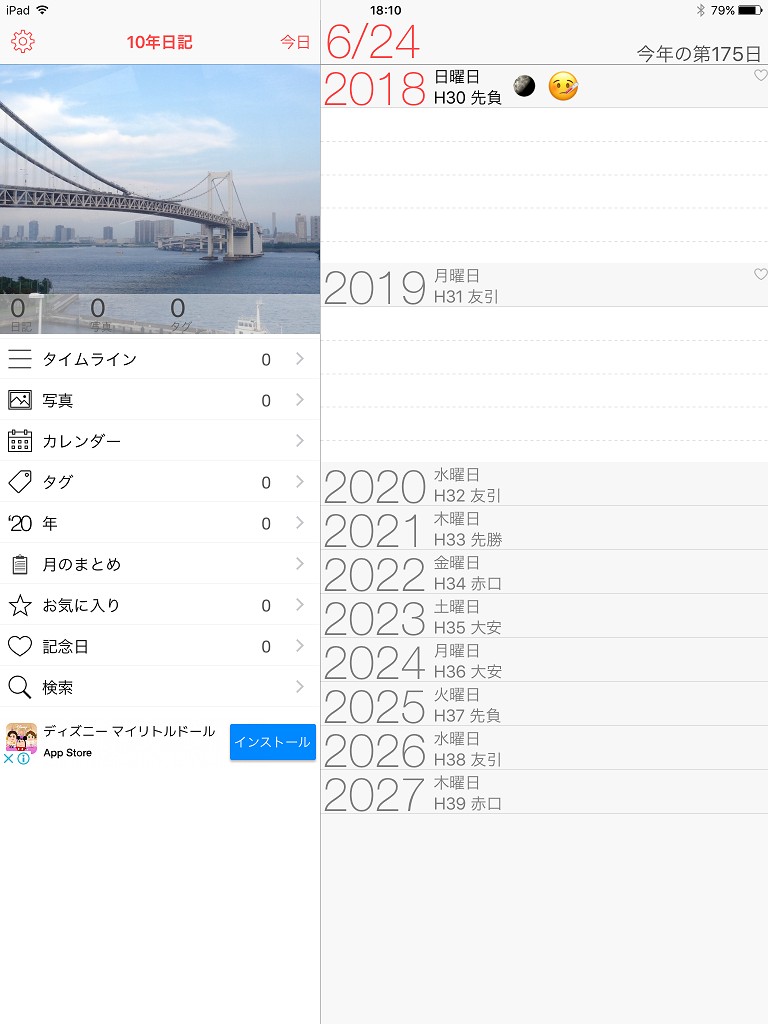Open the Calendar grid icon

[x=20, y=442]
